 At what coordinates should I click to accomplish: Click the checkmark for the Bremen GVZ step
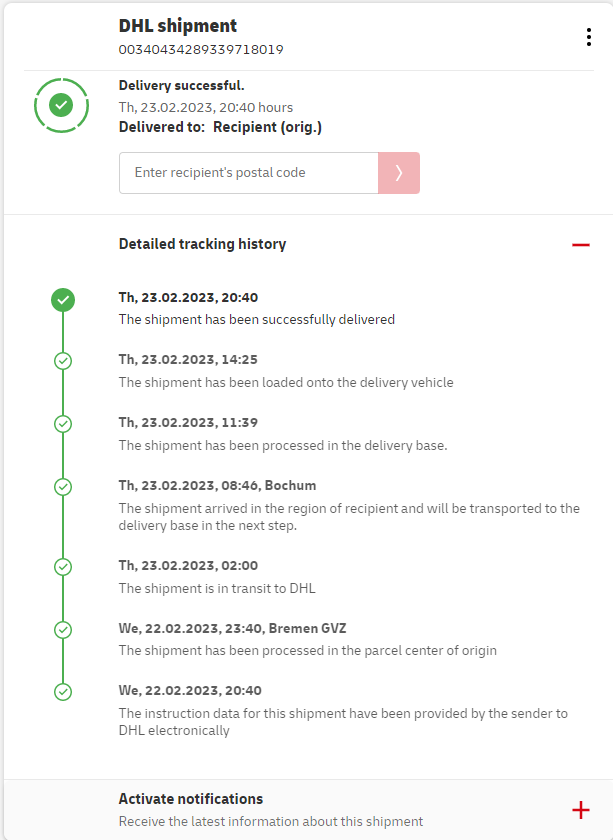click(63, 630)
